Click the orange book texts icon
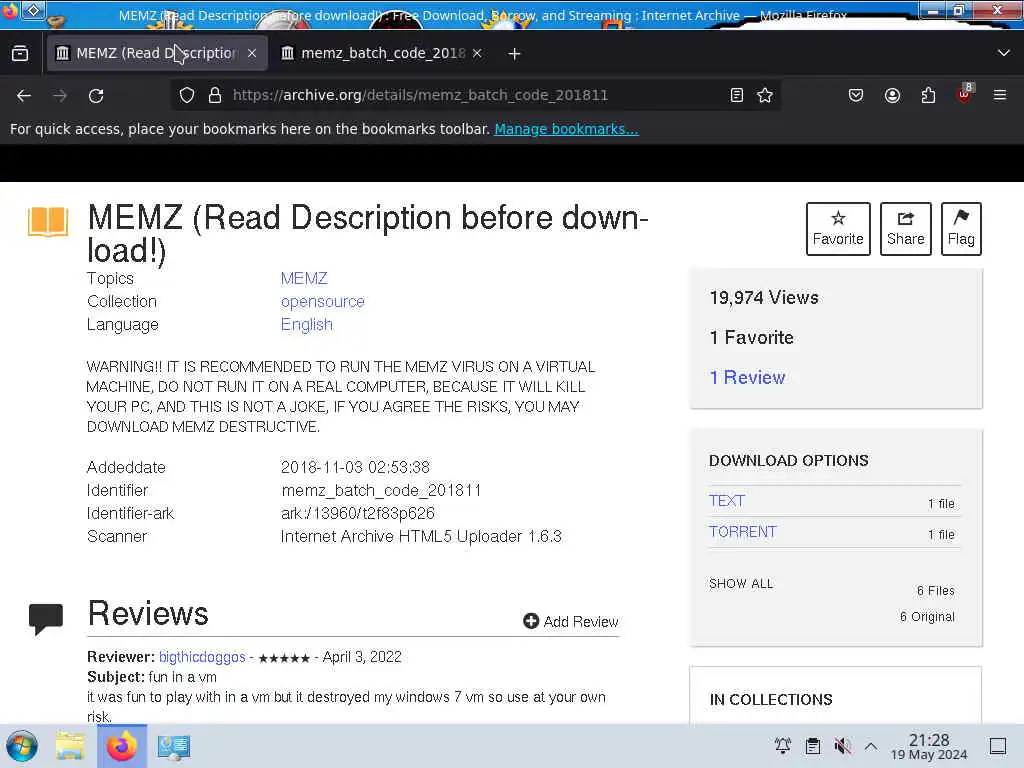The image size is (1024, 768). [48, 221]
